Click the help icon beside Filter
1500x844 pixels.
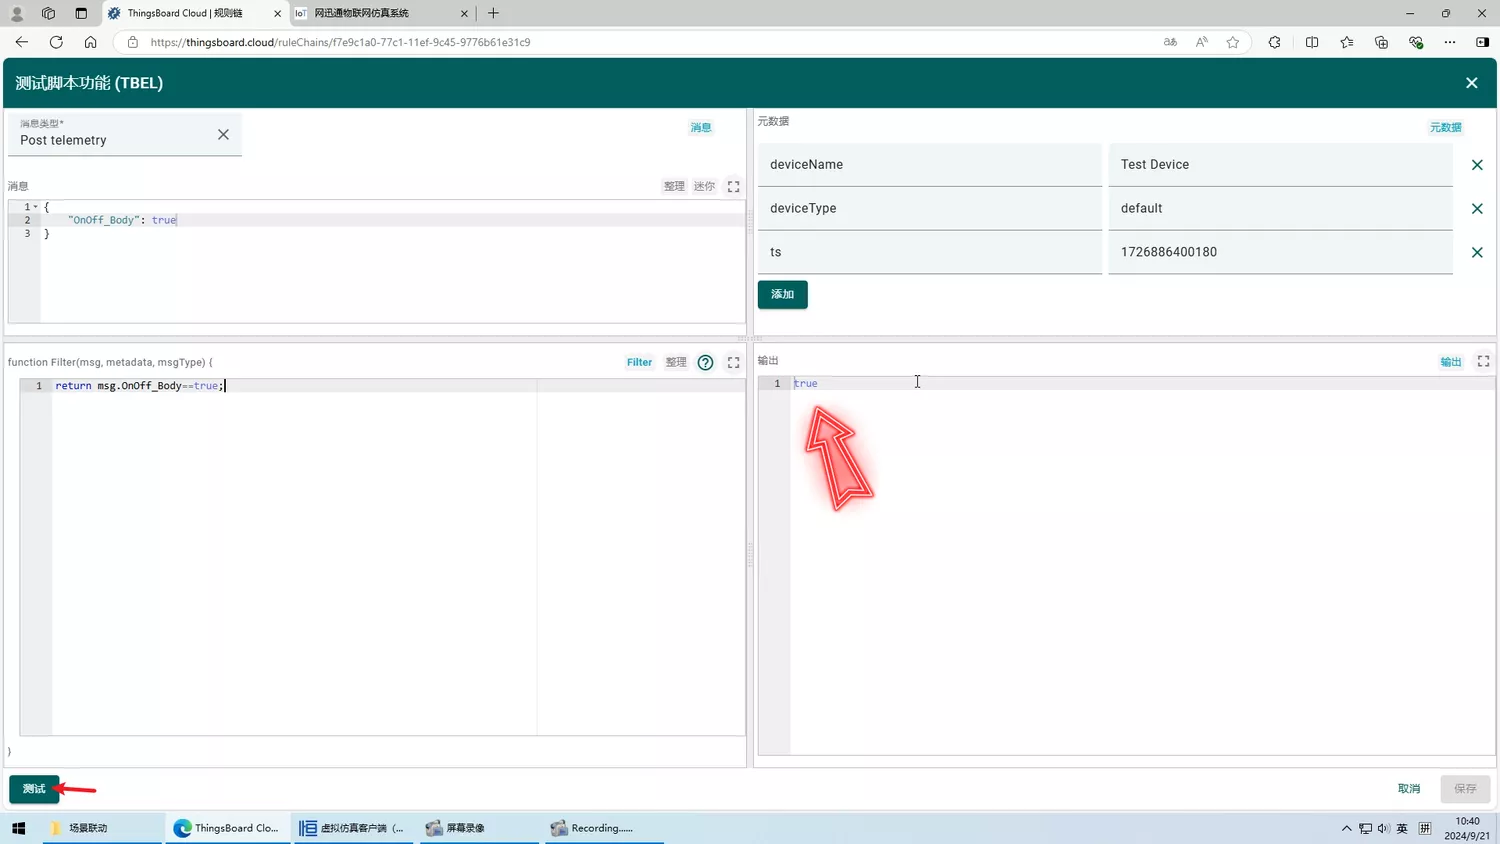click(705, 363)
